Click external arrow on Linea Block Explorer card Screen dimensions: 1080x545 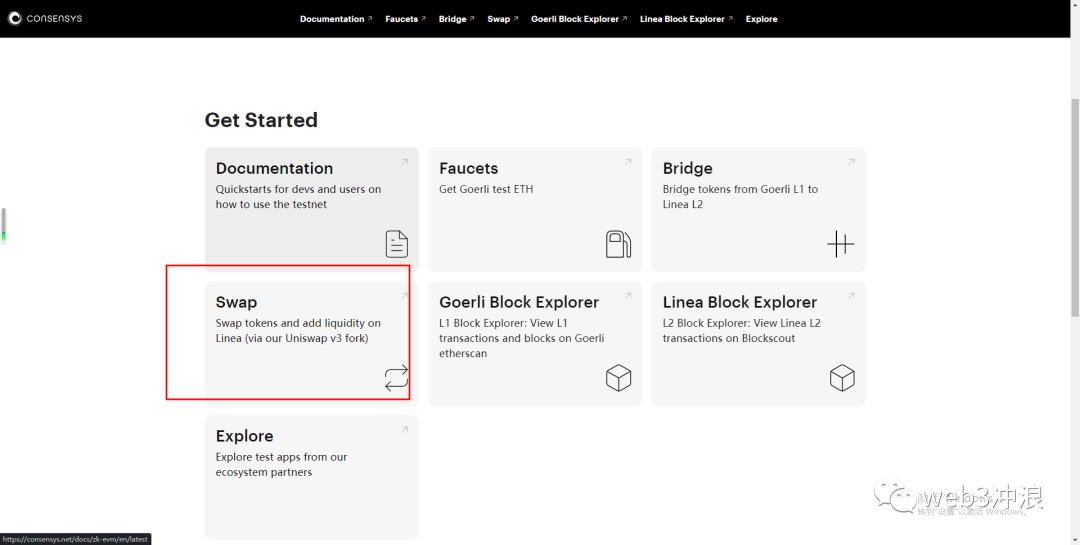tap(851, 296)
